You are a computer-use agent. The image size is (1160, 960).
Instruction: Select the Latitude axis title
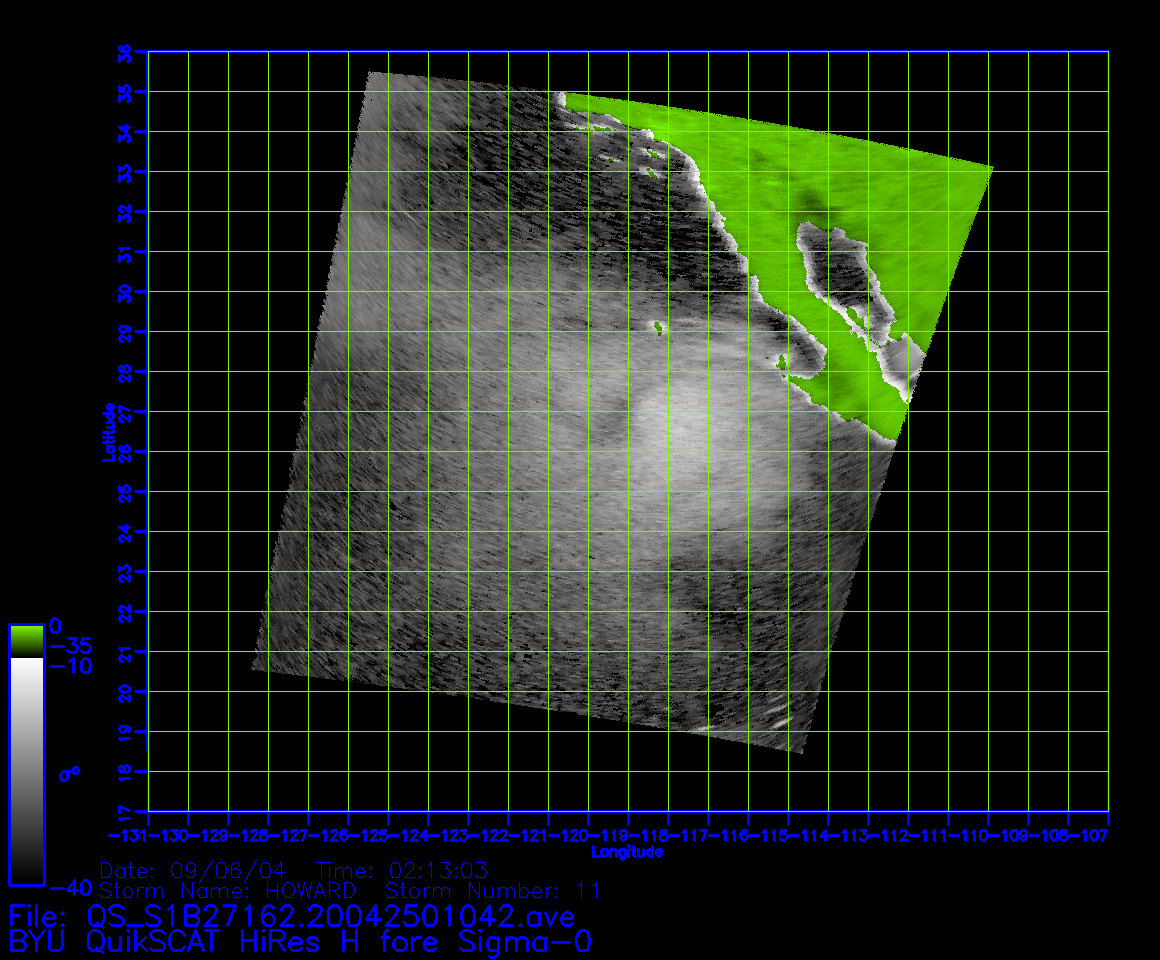point(108,432)
